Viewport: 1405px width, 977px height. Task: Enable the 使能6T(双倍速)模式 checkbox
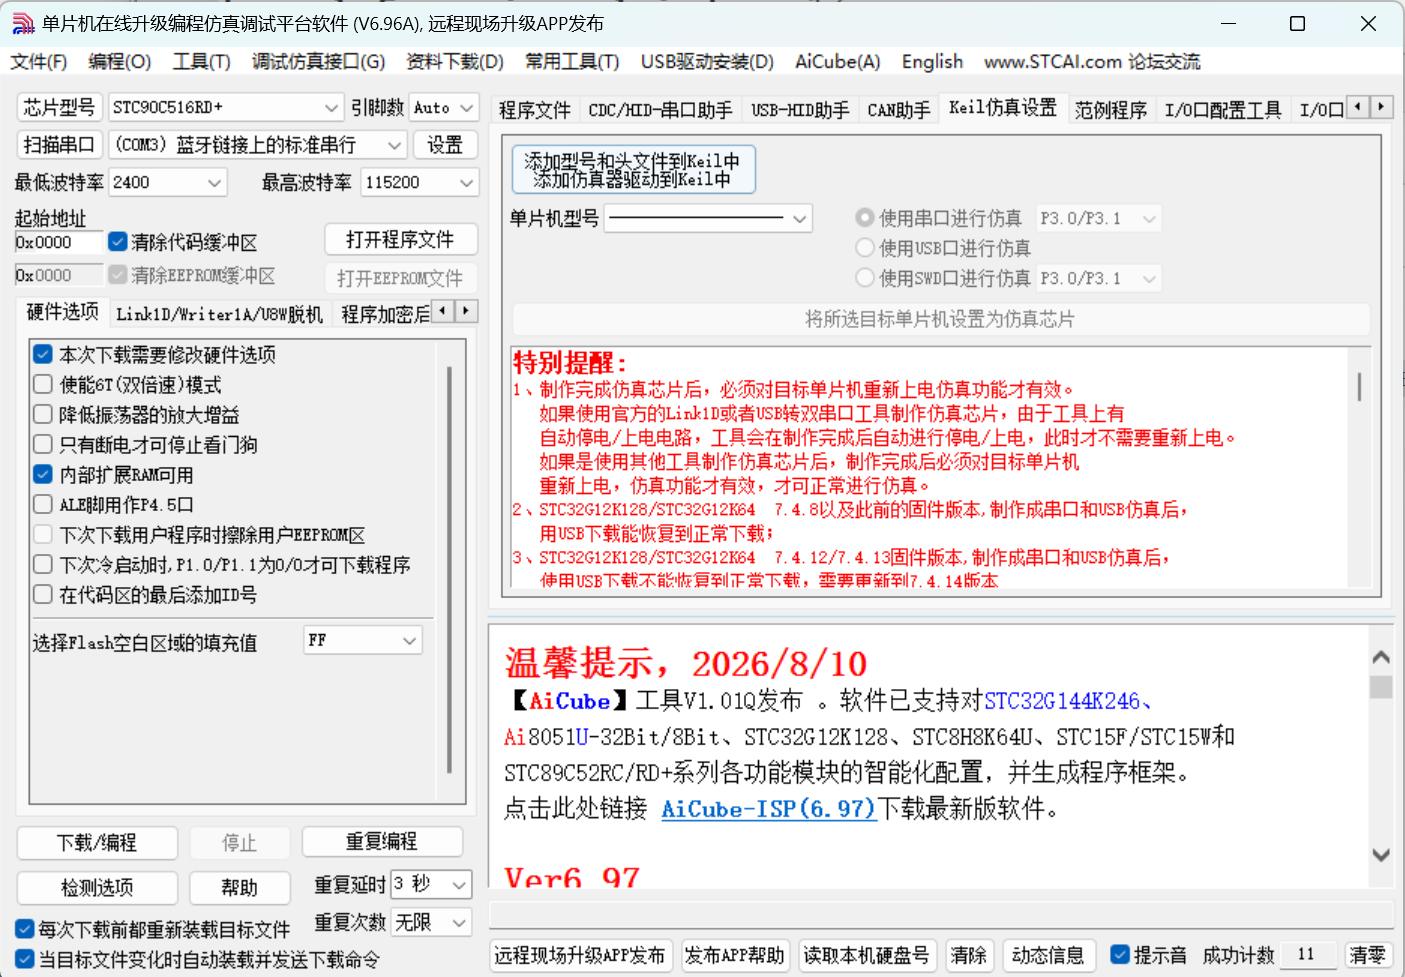click(43, 385)
